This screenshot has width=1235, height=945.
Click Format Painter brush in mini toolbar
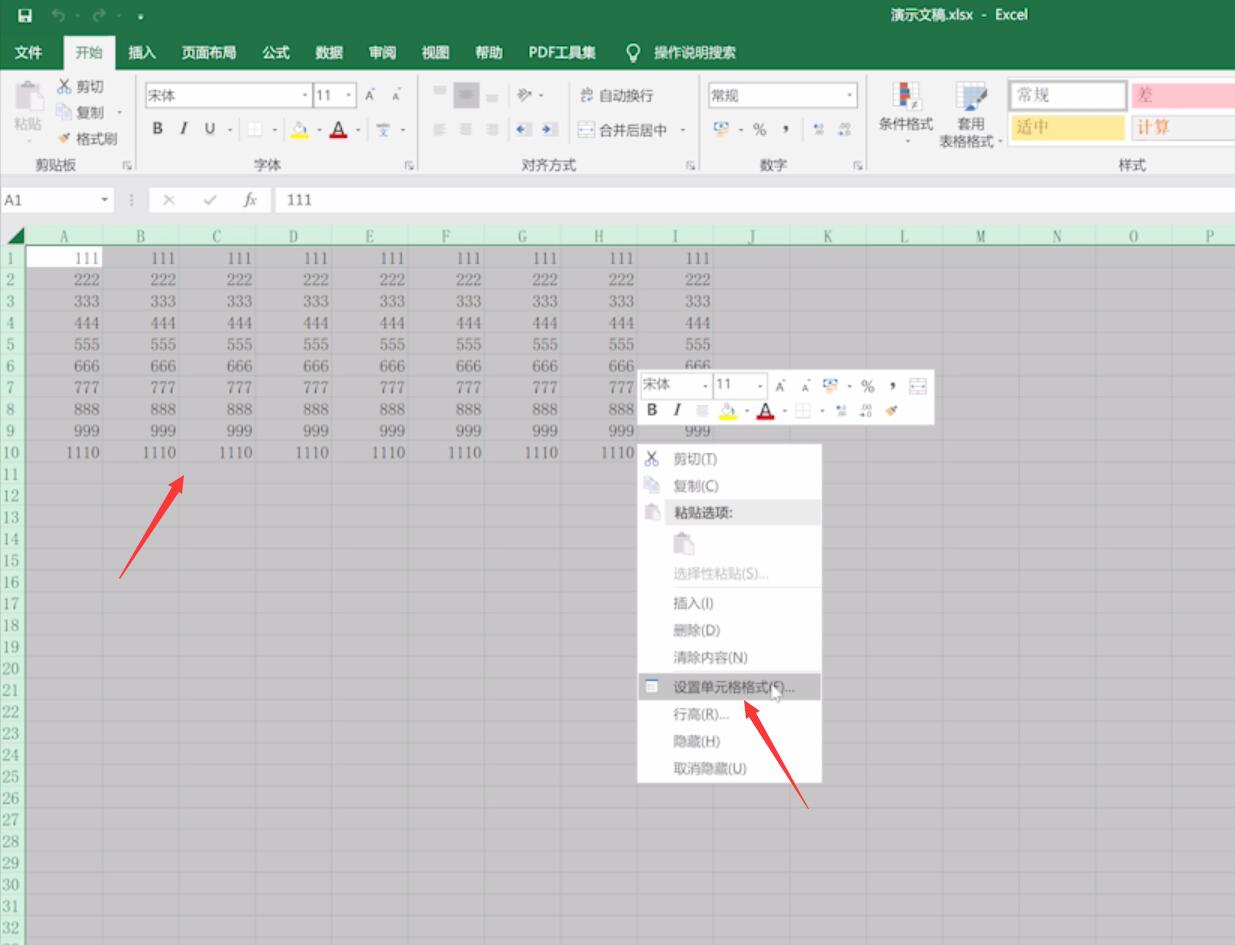[x=892, y=410]
